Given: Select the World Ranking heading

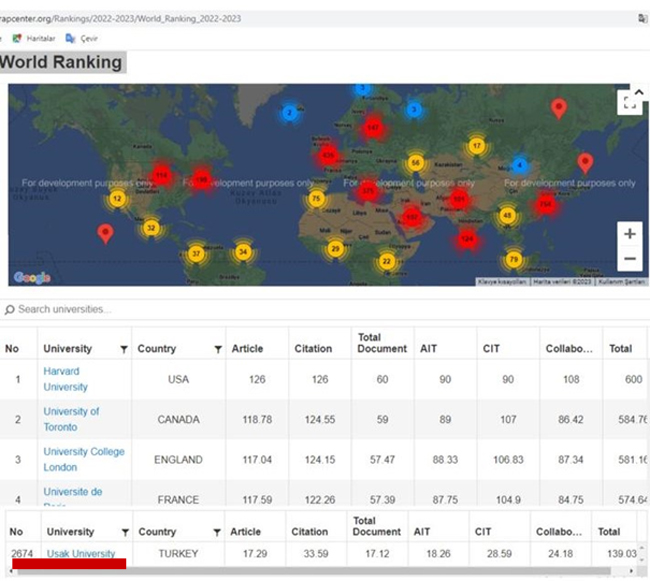Looking at the screenshot, I should tap(61, 62).
